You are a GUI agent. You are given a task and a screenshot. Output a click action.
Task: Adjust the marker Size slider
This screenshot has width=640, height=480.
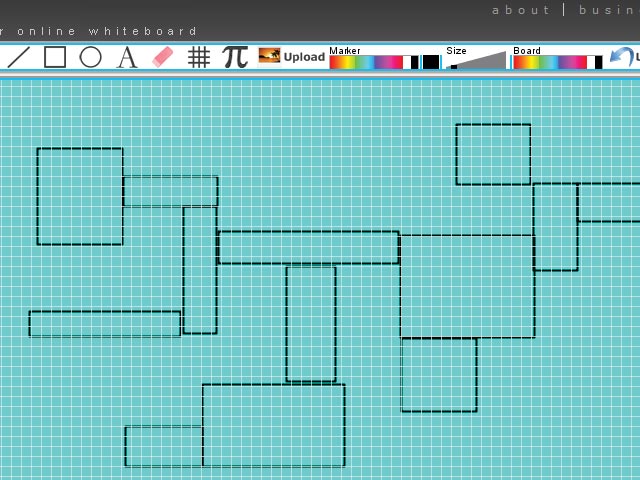476,62
